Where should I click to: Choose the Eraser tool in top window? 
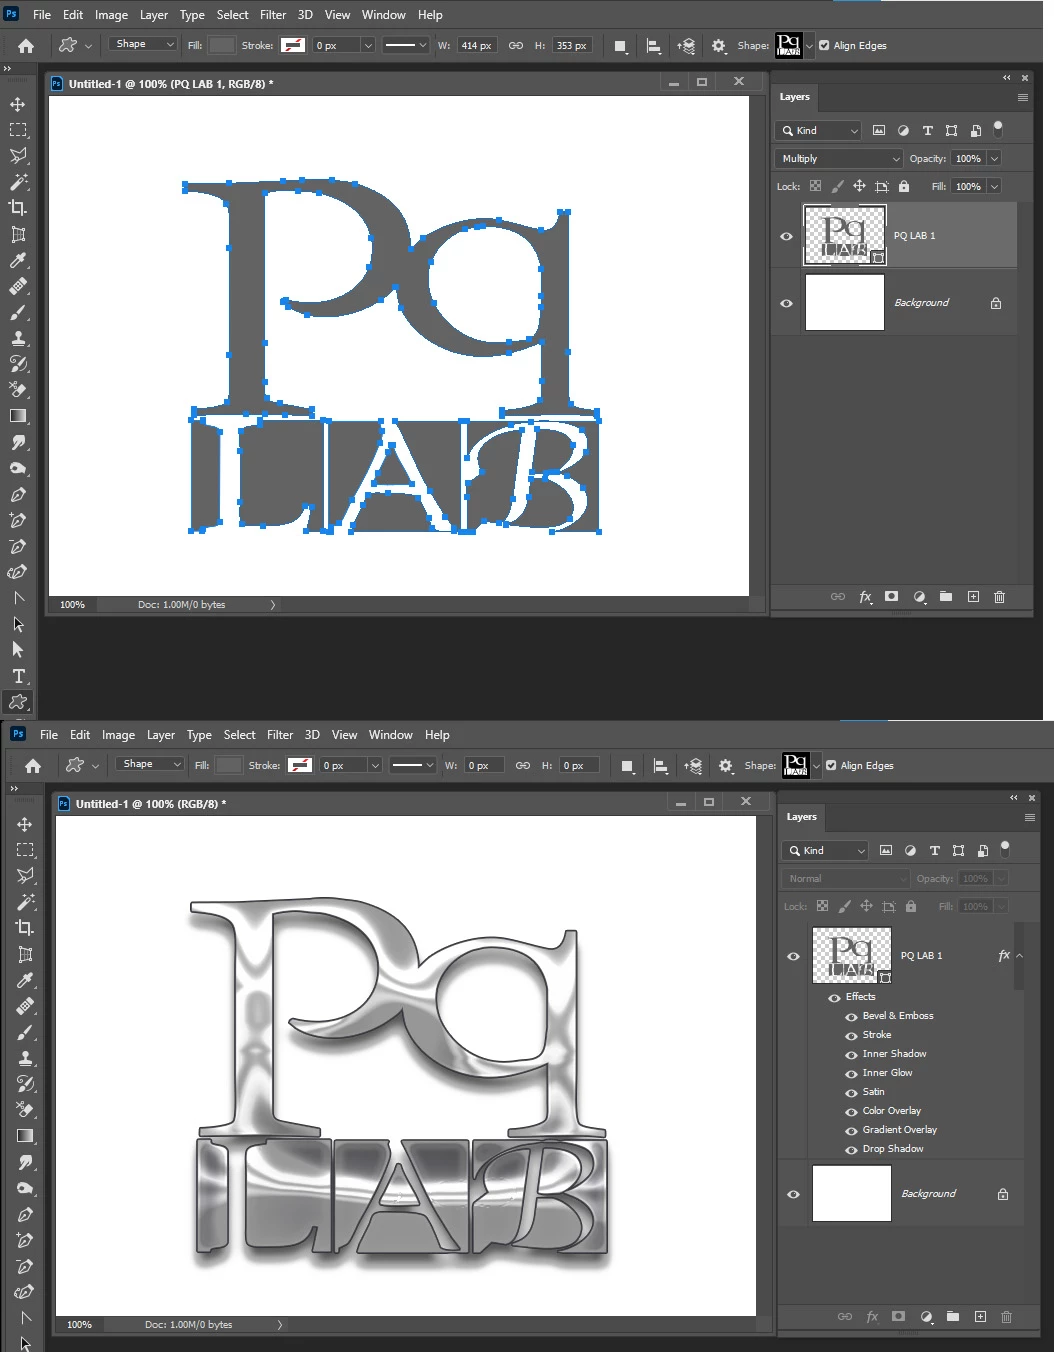(18, 390)
